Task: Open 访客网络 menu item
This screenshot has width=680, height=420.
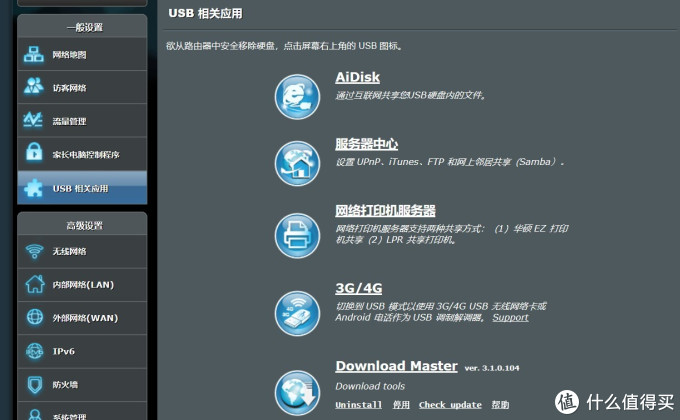Action: pyautogui.click(x=82, y=87)
